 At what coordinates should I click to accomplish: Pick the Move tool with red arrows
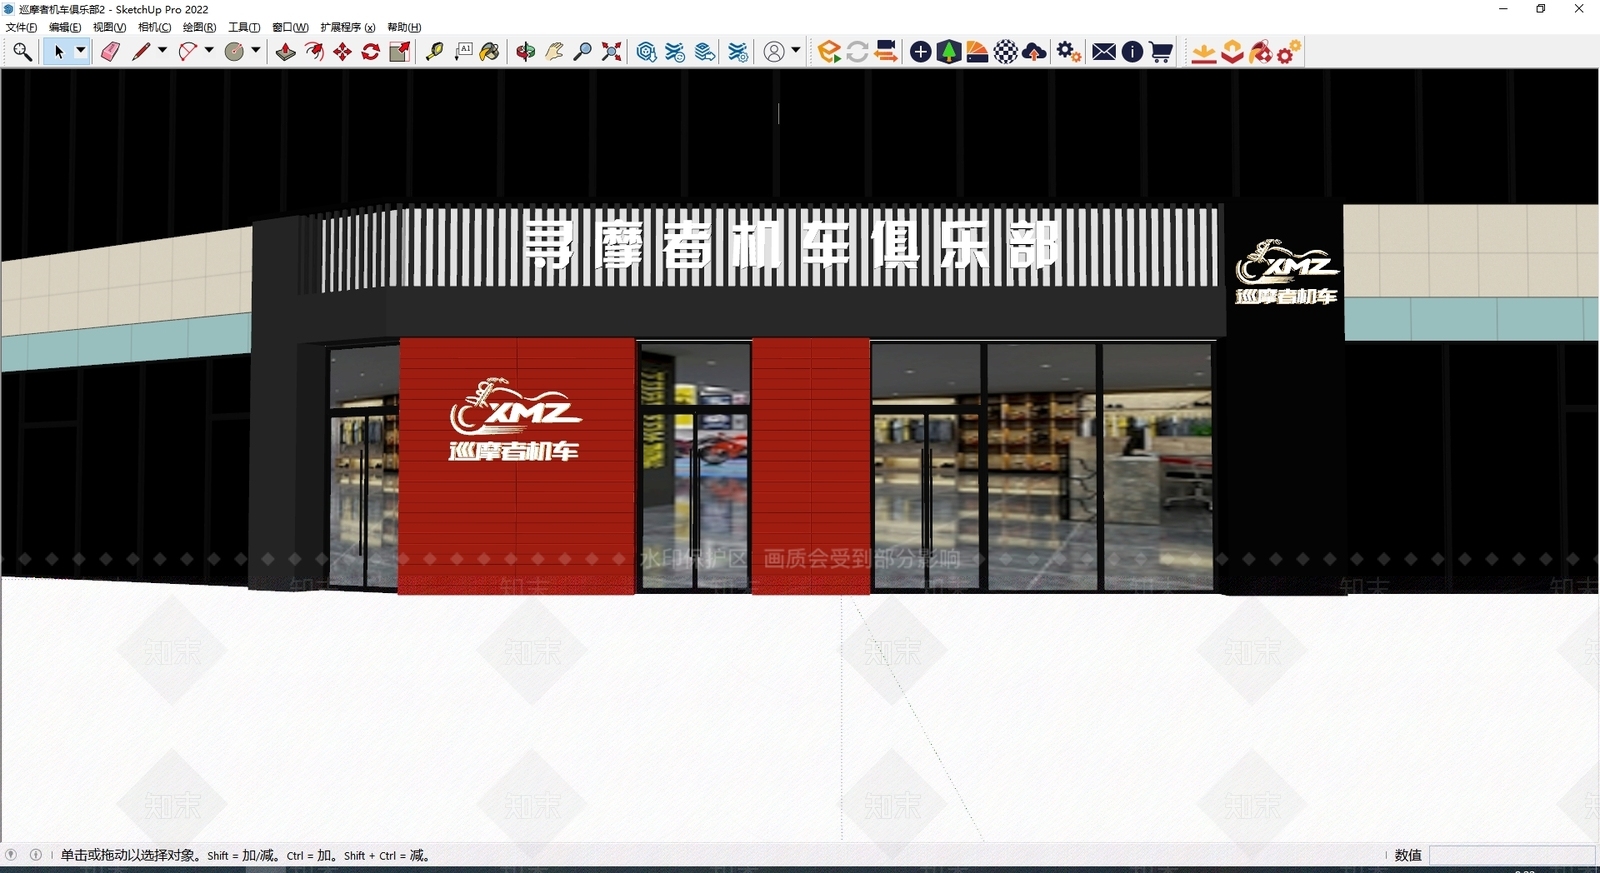point(343,52)
